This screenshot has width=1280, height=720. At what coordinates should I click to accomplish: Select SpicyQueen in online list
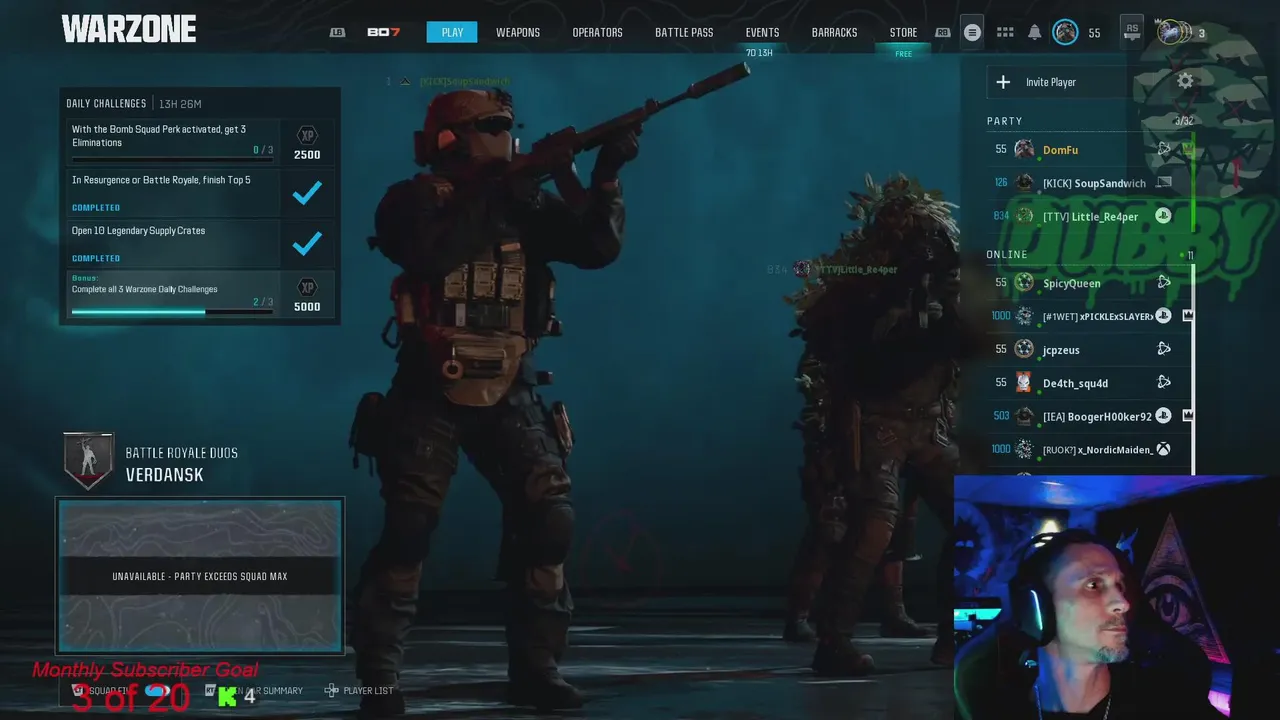(1087, 283)
